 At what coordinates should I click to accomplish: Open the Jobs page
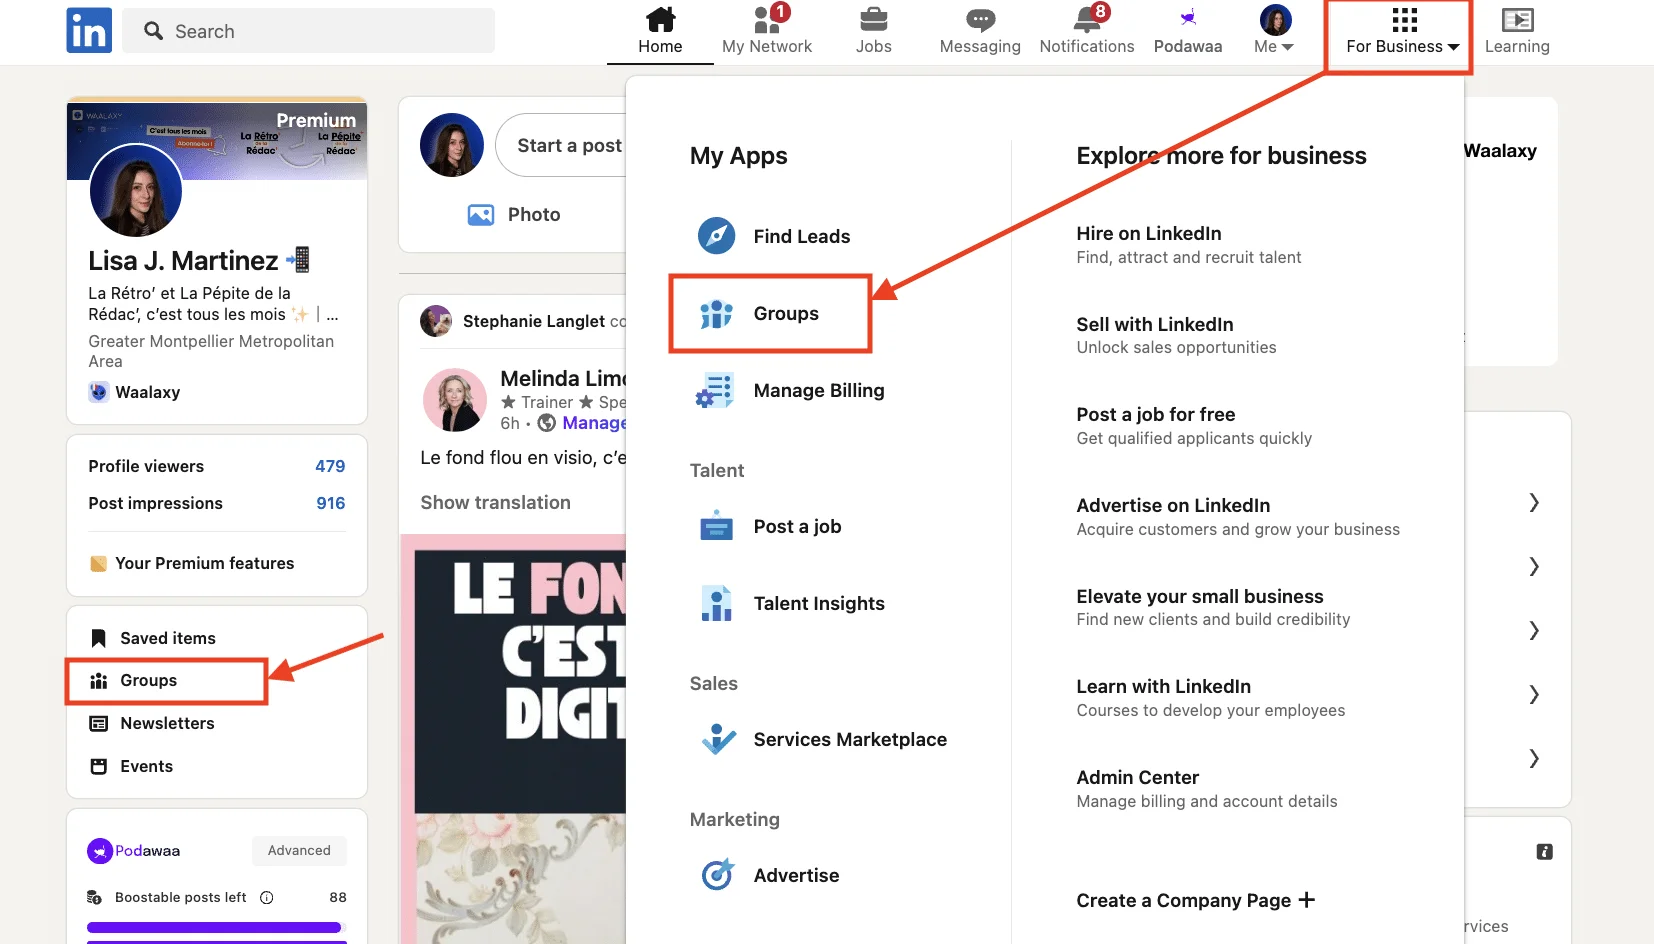pyautogui.click(x=873, y=31)
